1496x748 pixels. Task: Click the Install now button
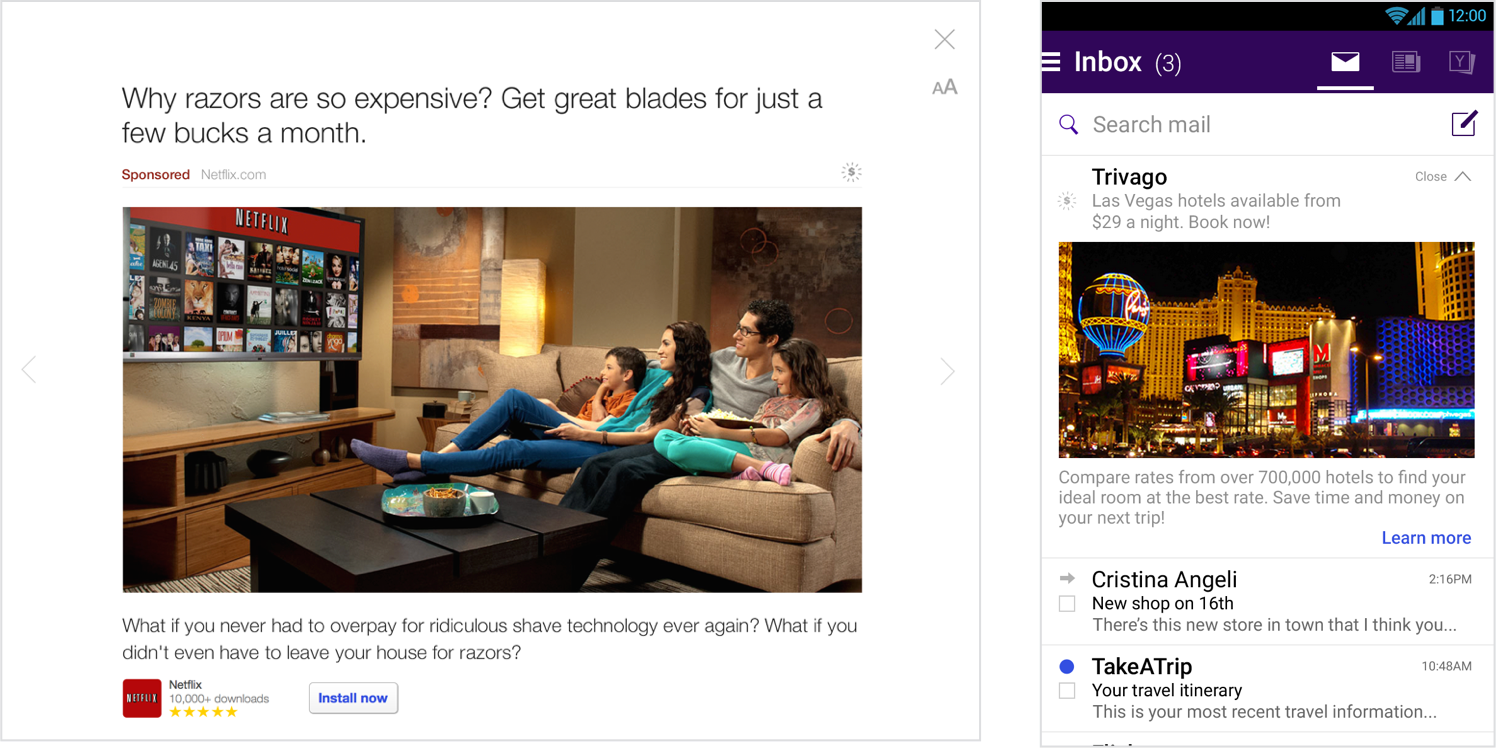(353, 698)
